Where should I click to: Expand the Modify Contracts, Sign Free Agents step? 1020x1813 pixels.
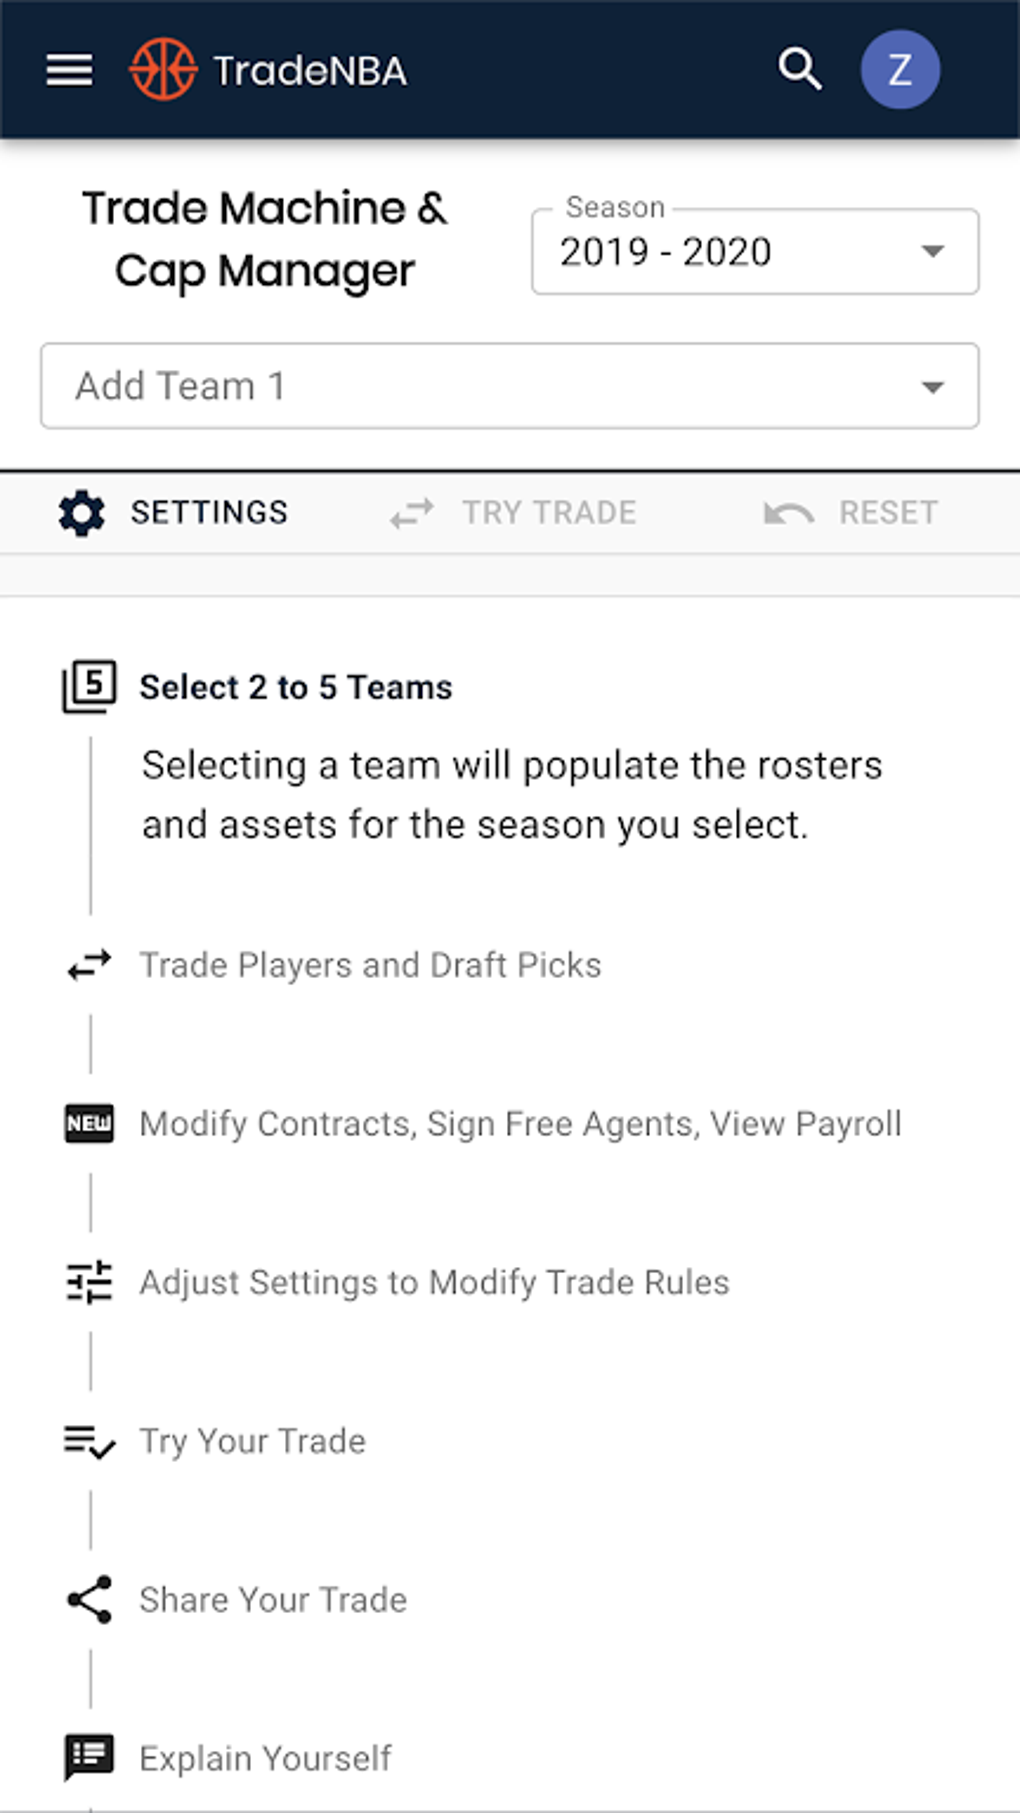(520, 1124)
